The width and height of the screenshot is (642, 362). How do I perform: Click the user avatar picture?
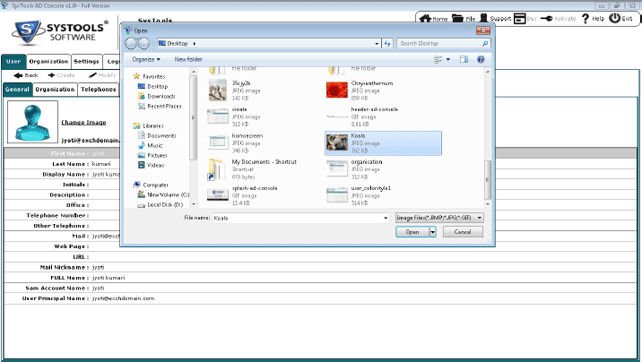32,122
